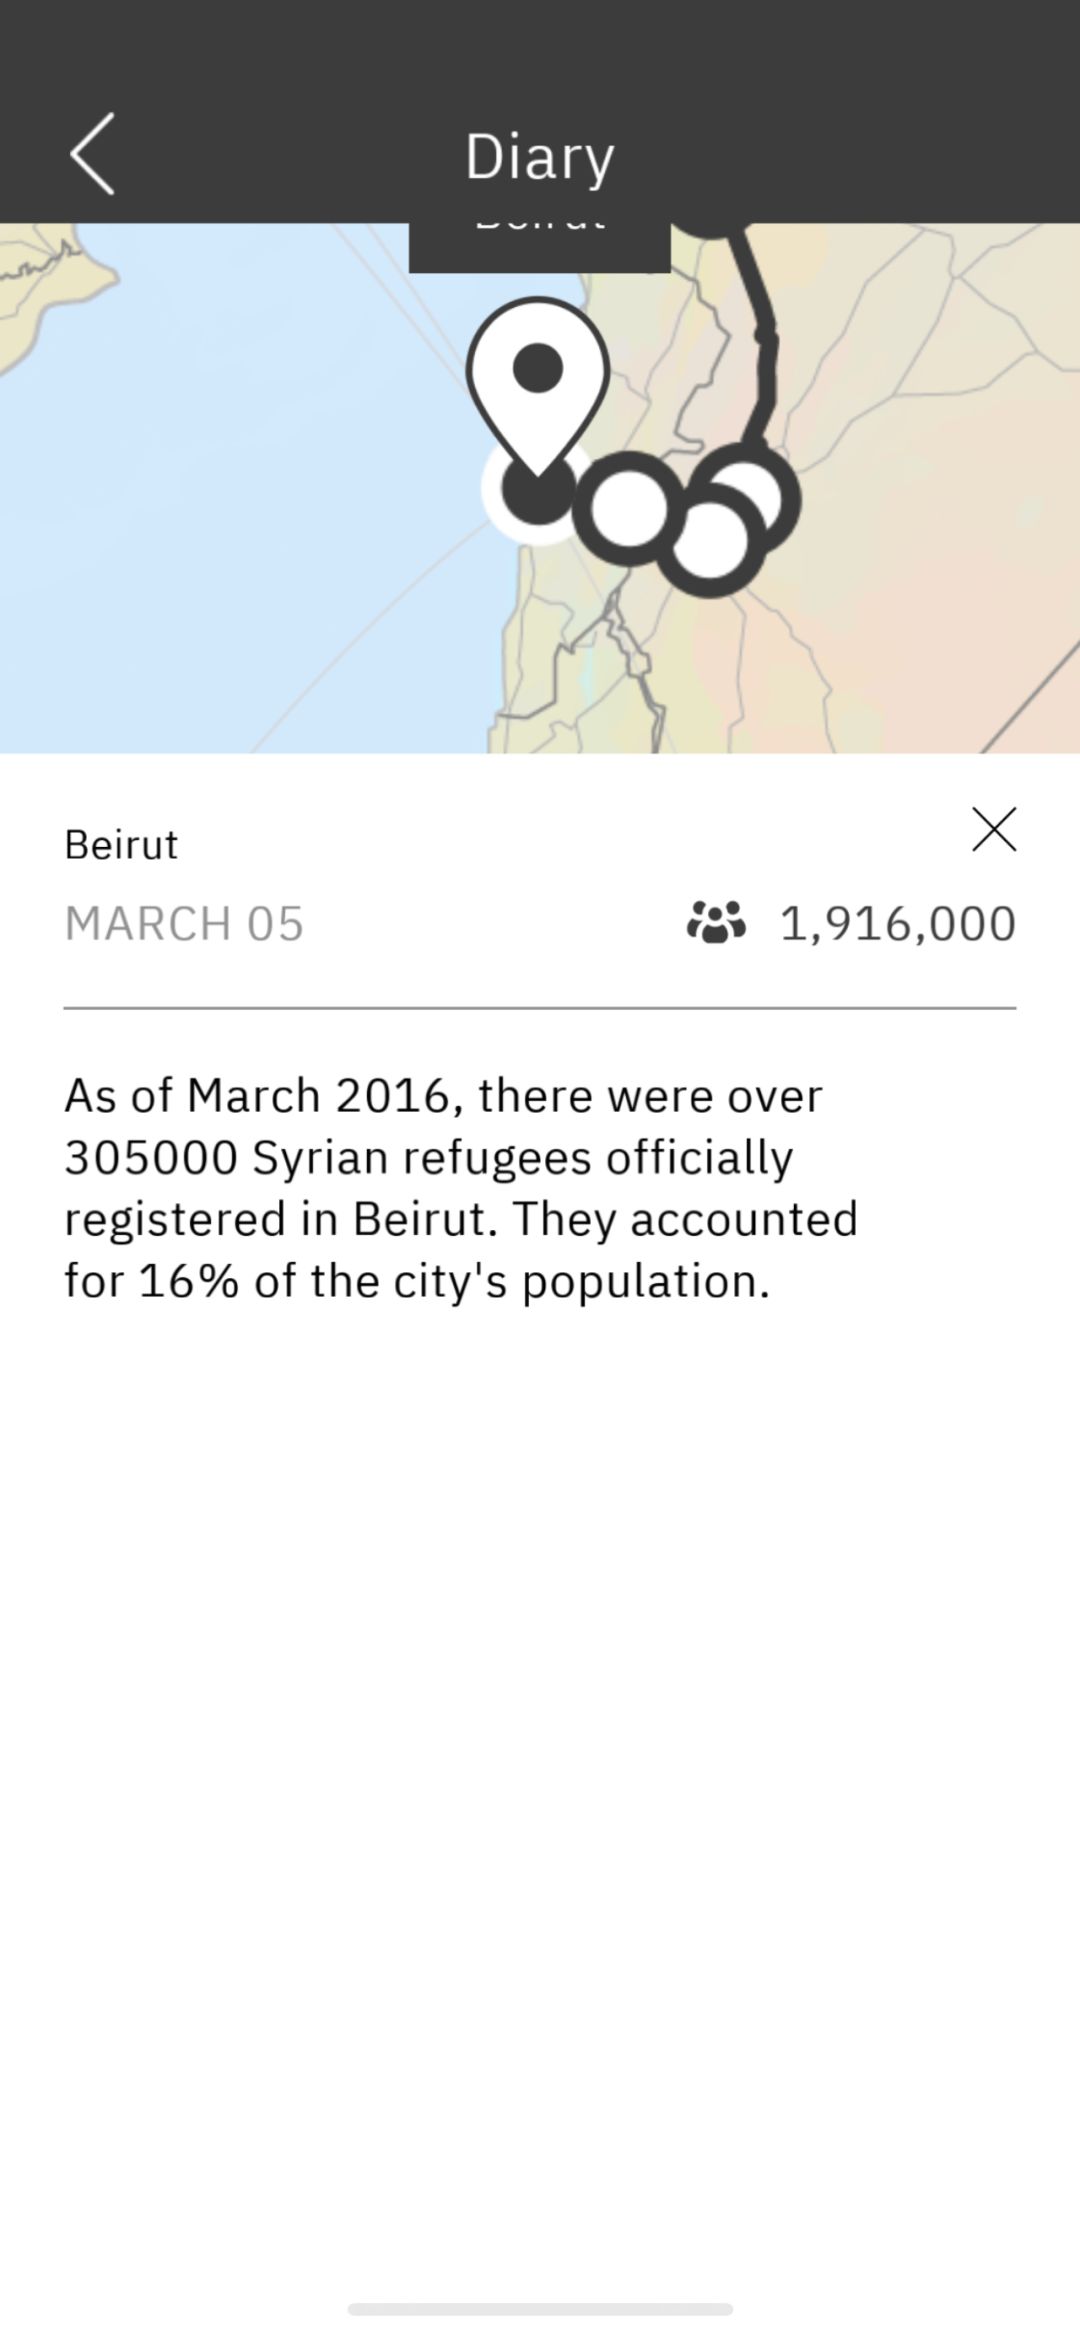The height and width of the screenshot is (2336, 1080).
Task: Select the marker at top of route
Action: [712, 228]
